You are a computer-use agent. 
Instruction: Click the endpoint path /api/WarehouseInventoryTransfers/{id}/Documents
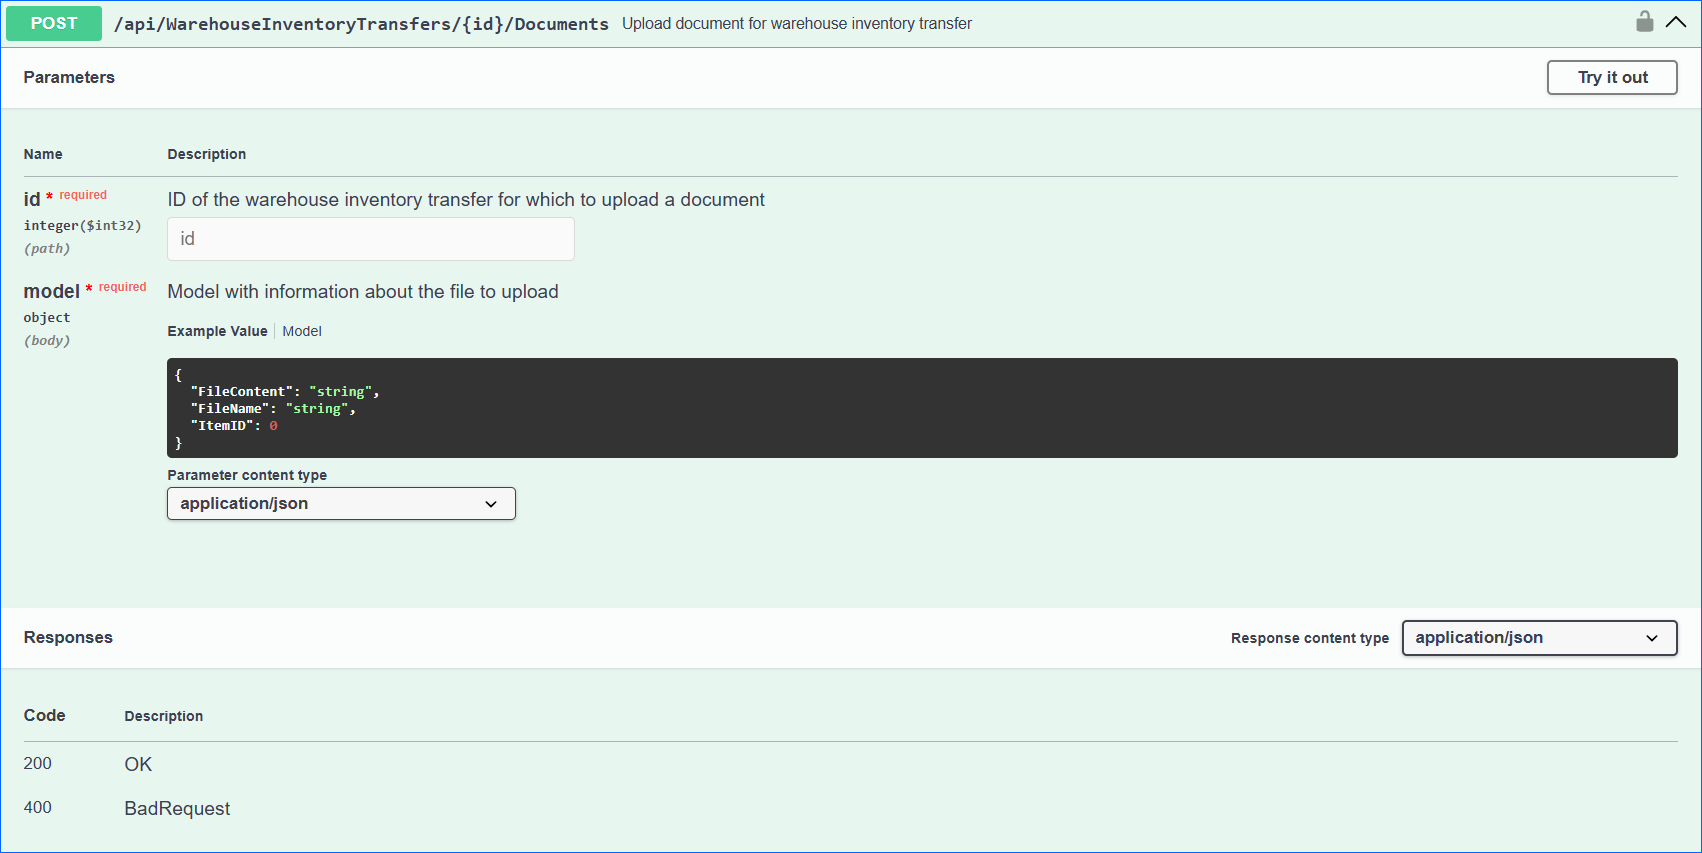tap(361, 24)
